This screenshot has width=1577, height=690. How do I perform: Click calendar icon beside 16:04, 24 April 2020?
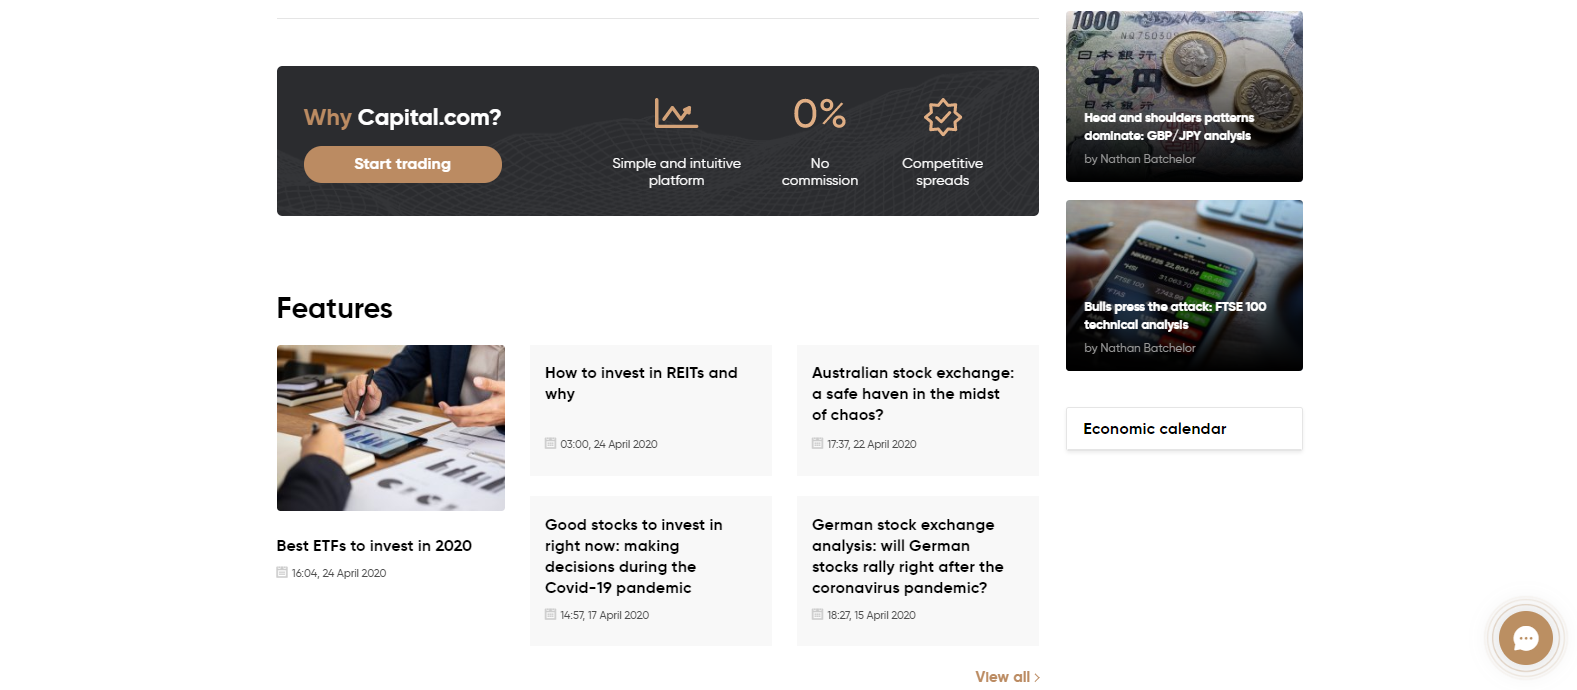click(x=282, y=572)
